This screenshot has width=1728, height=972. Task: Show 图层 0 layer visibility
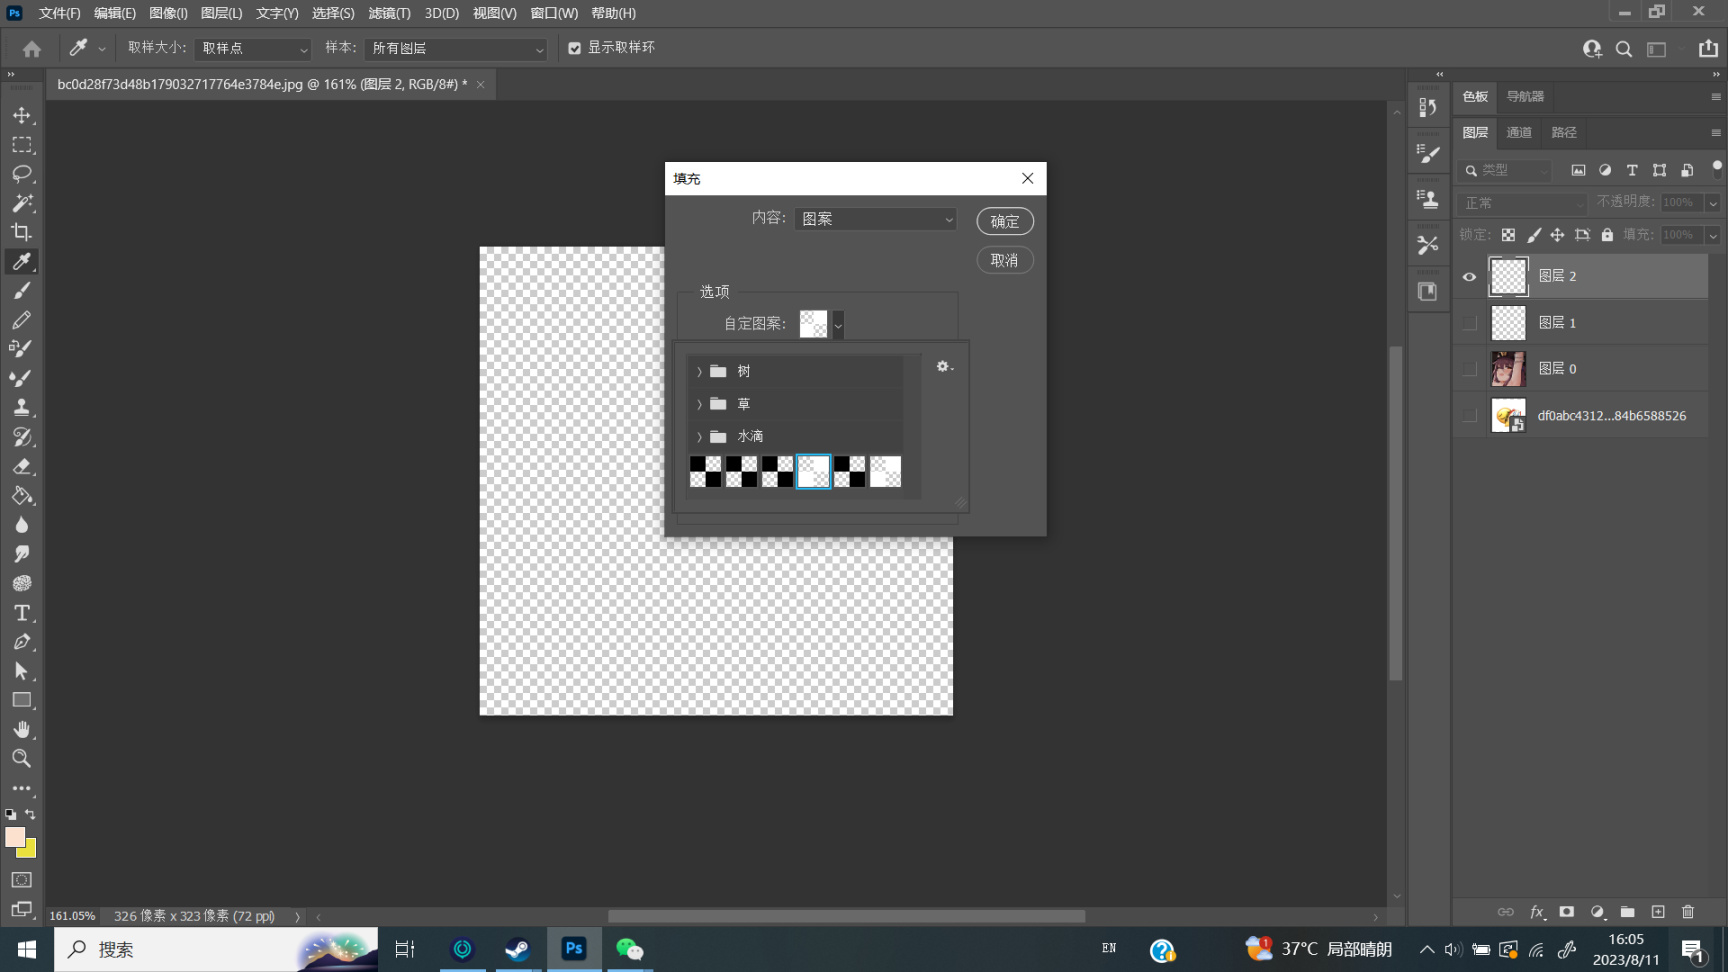tap(1469, 369)
